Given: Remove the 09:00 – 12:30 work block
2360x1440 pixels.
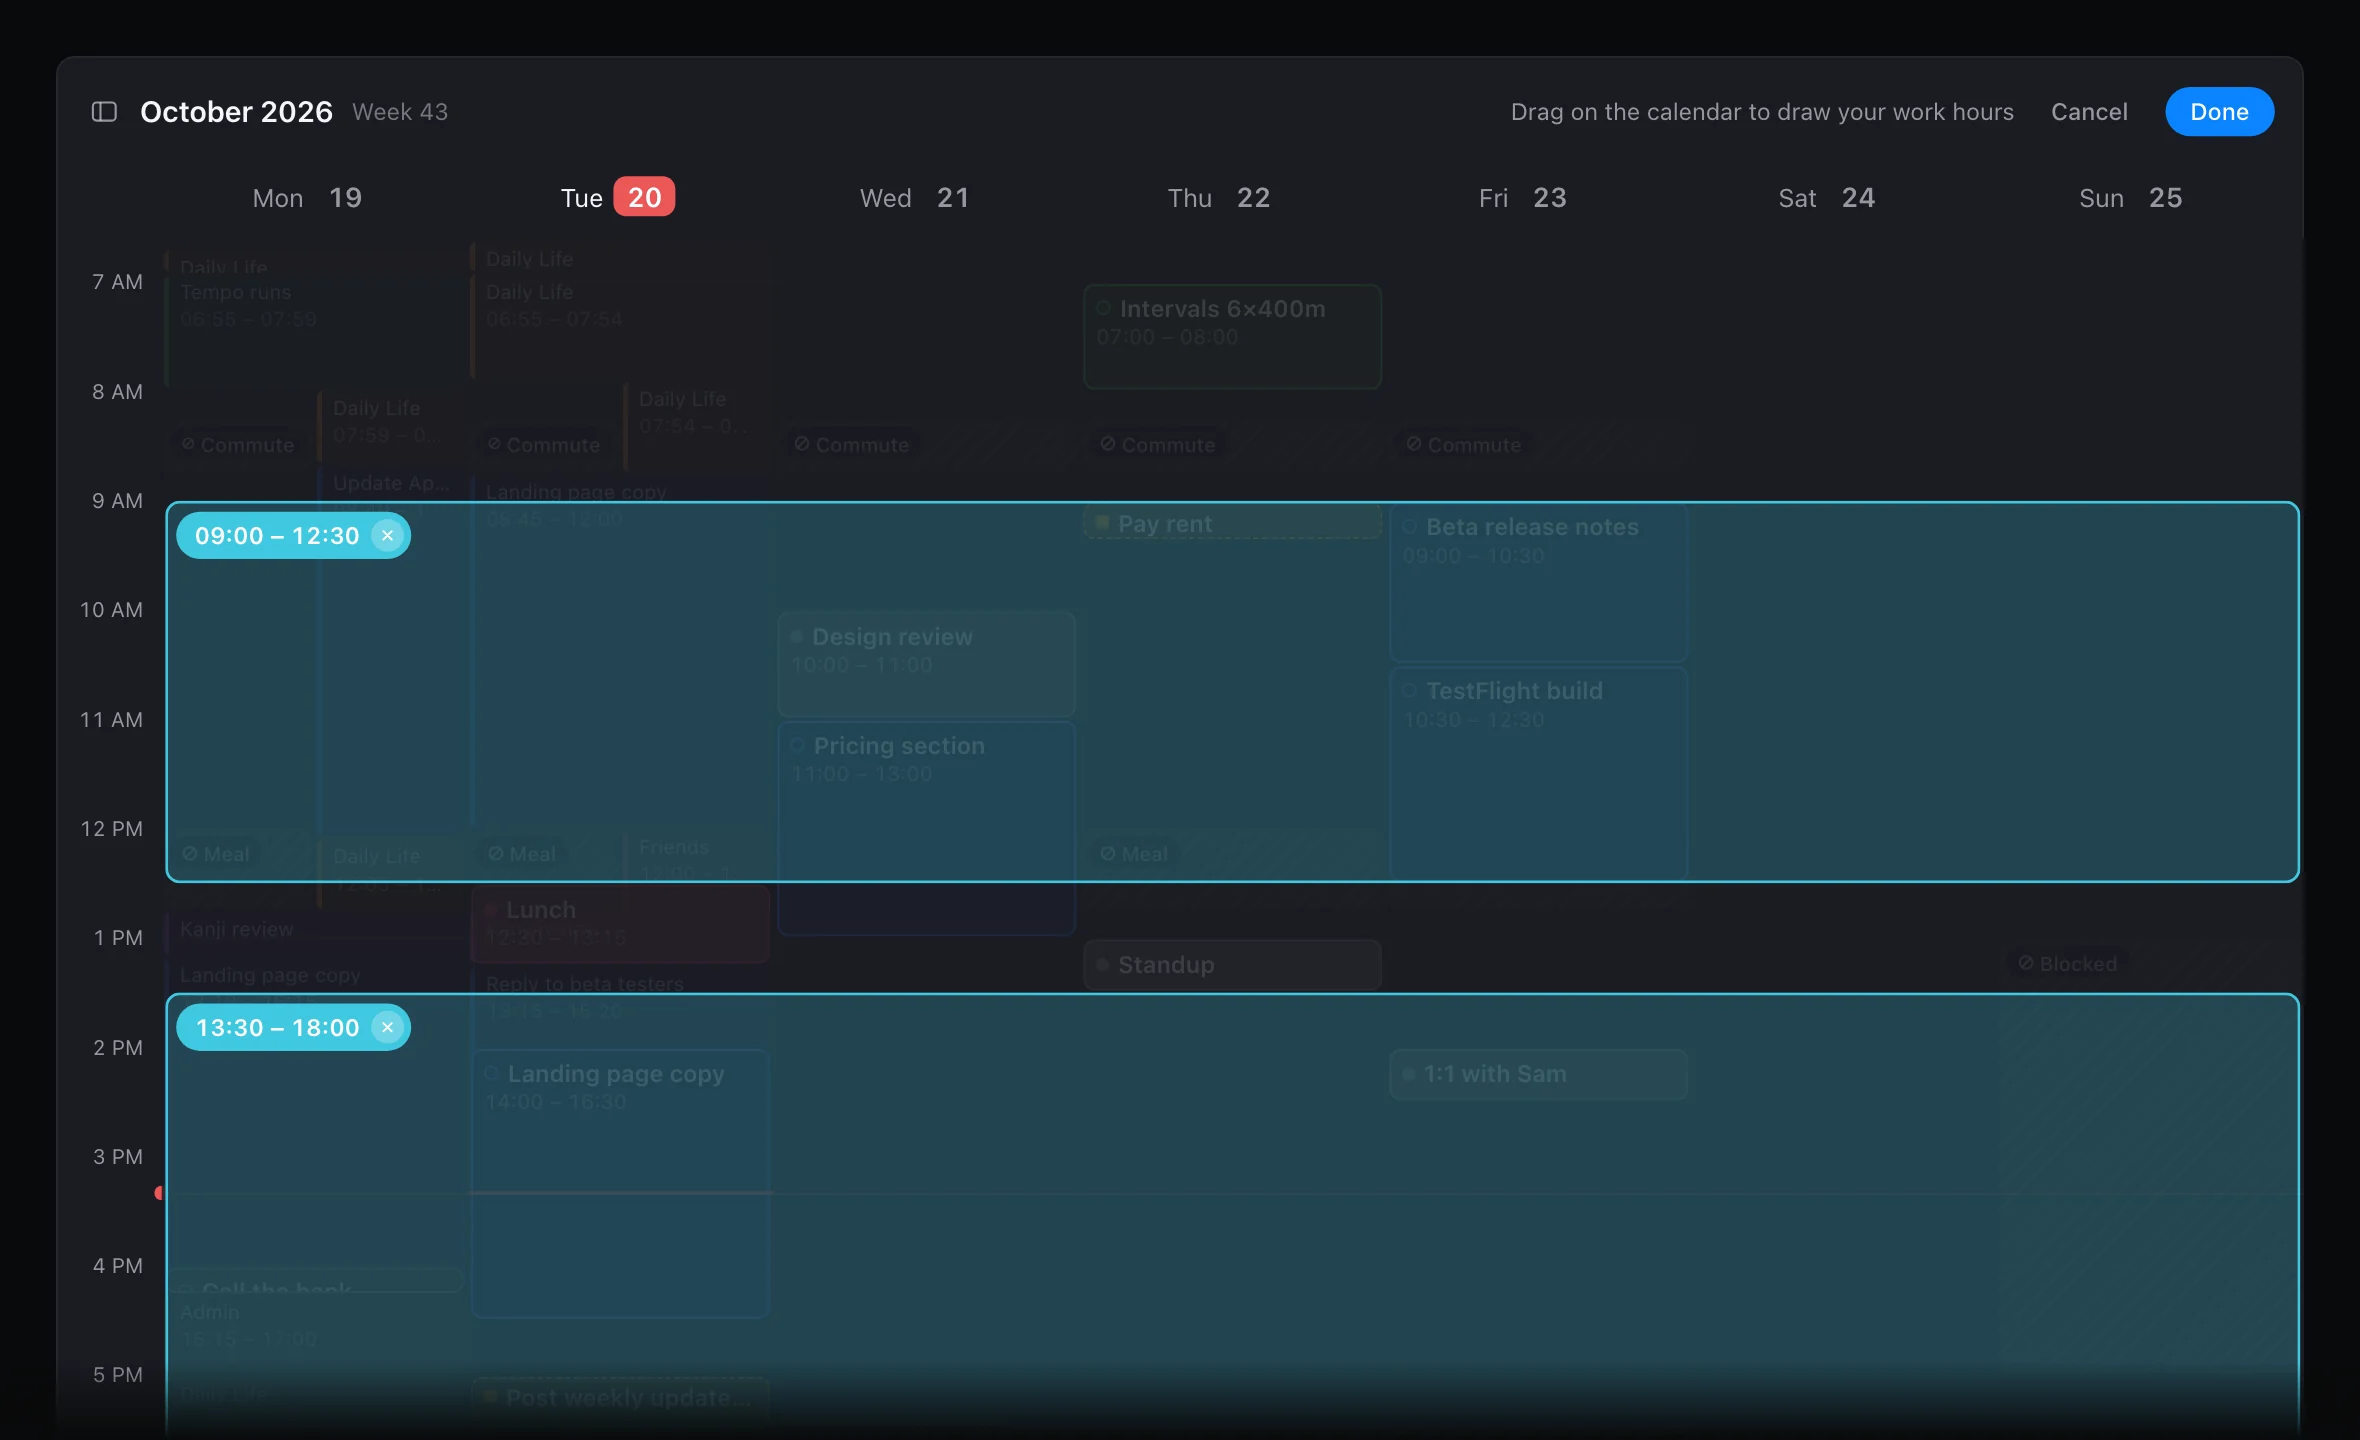Looking at the screenshot, I should click(x=387, y=536).
